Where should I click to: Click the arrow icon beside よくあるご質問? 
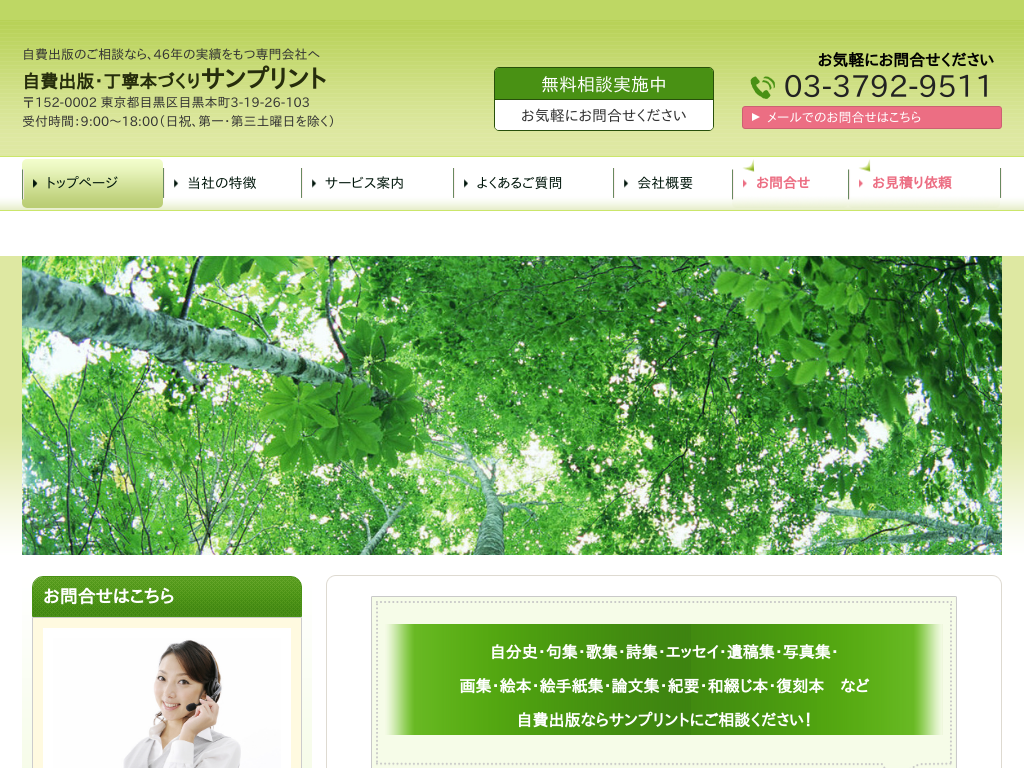(x=466, y=183)
